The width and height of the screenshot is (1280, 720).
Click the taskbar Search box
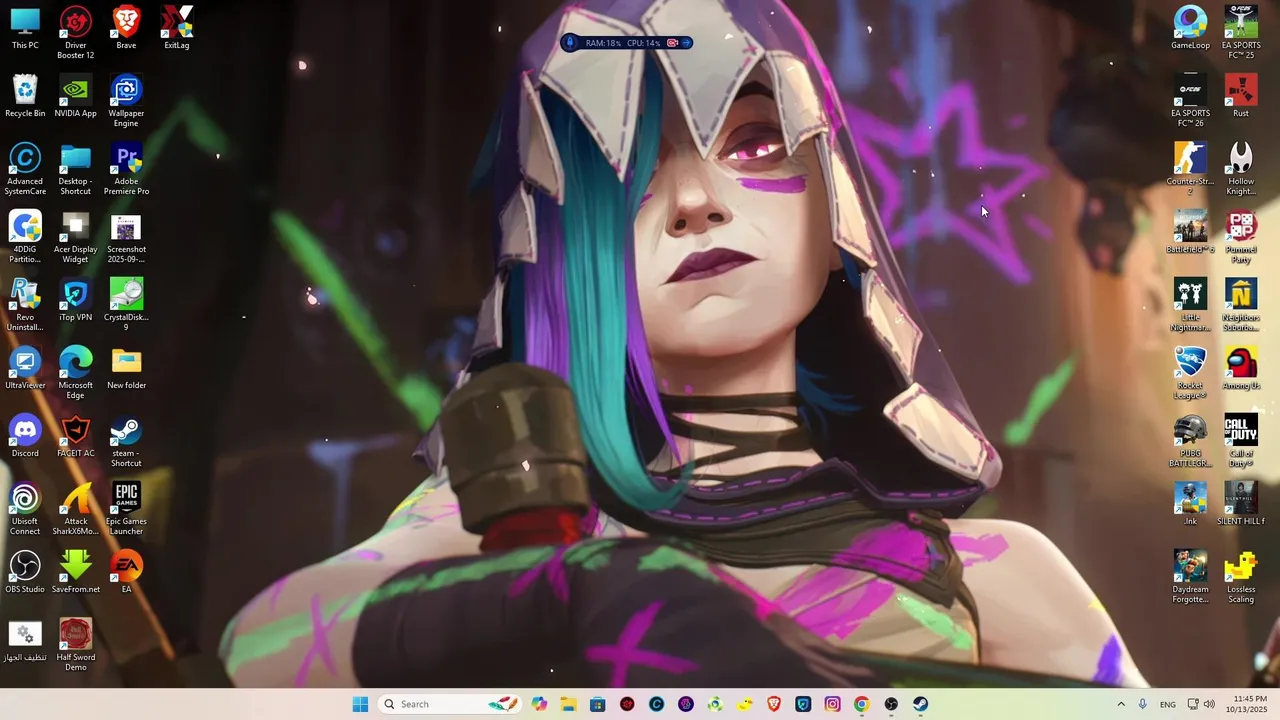coord(451,704)
